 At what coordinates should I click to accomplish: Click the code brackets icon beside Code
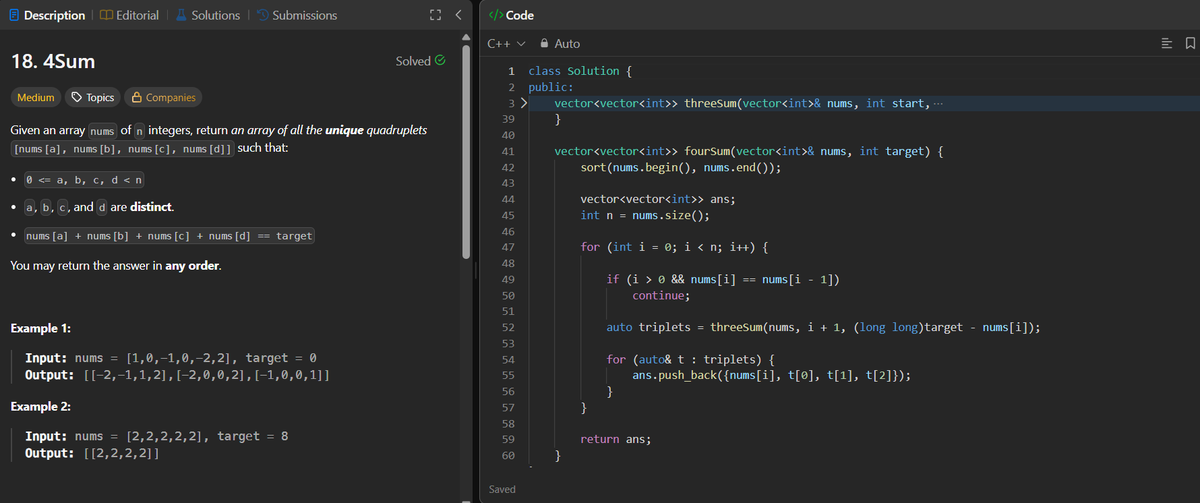[496, 15]
